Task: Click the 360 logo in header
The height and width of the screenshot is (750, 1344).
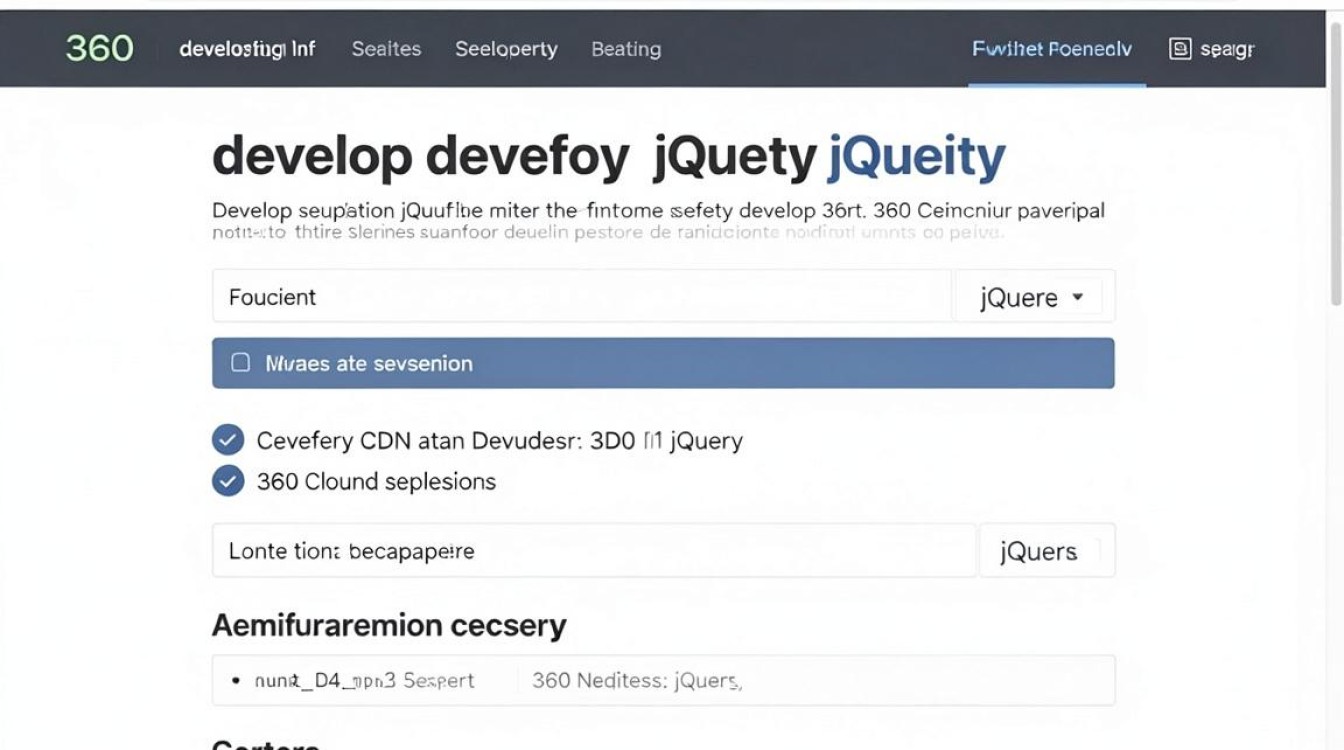Action: pyautogui.click(x=99, y=48)
